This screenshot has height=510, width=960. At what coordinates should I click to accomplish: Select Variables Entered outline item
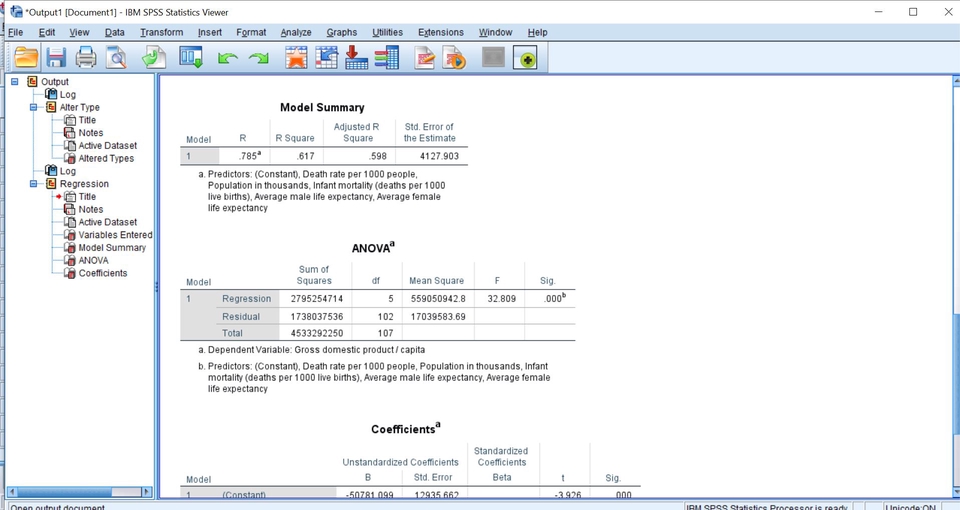[x=115, y=235]
